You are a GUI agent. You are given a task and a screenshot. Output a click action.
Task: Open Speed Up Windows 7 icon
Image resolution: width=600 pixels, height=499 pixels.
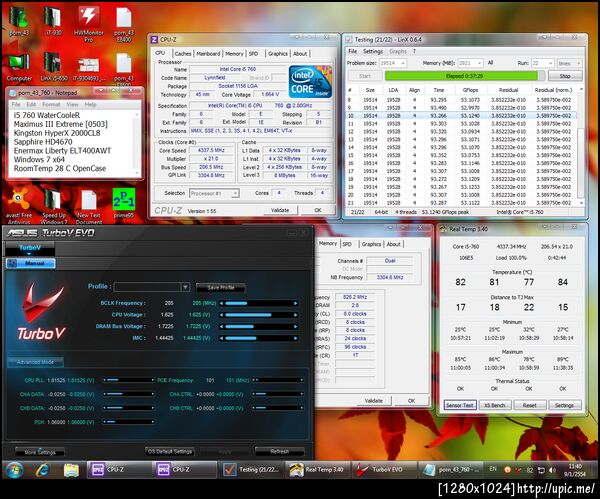(54, 206)
